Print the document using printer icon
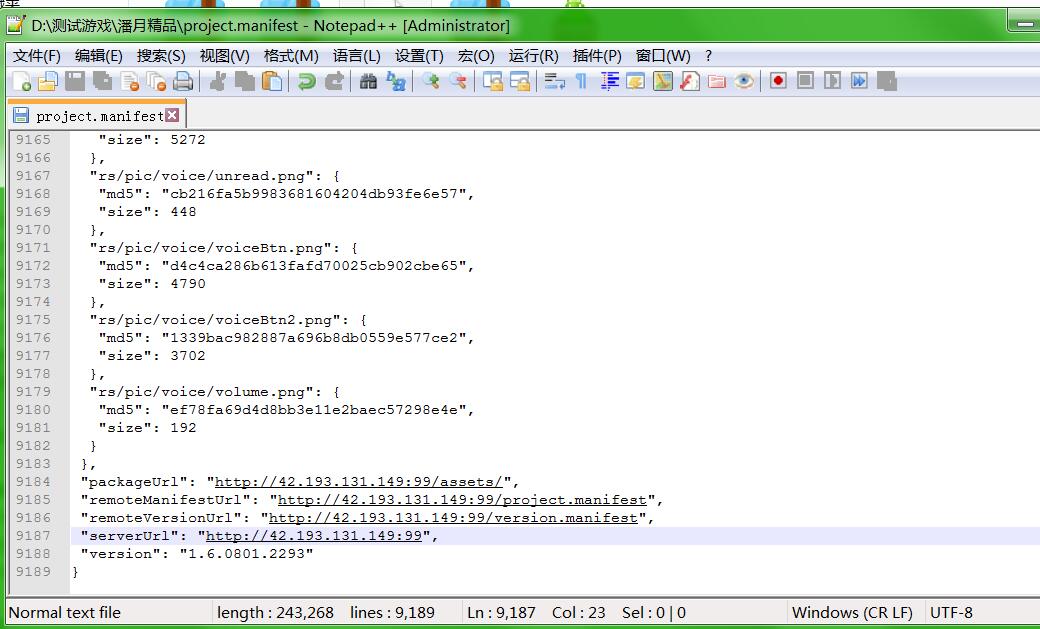The width and height of the screenshot is (1040, 629). point(183,82)
